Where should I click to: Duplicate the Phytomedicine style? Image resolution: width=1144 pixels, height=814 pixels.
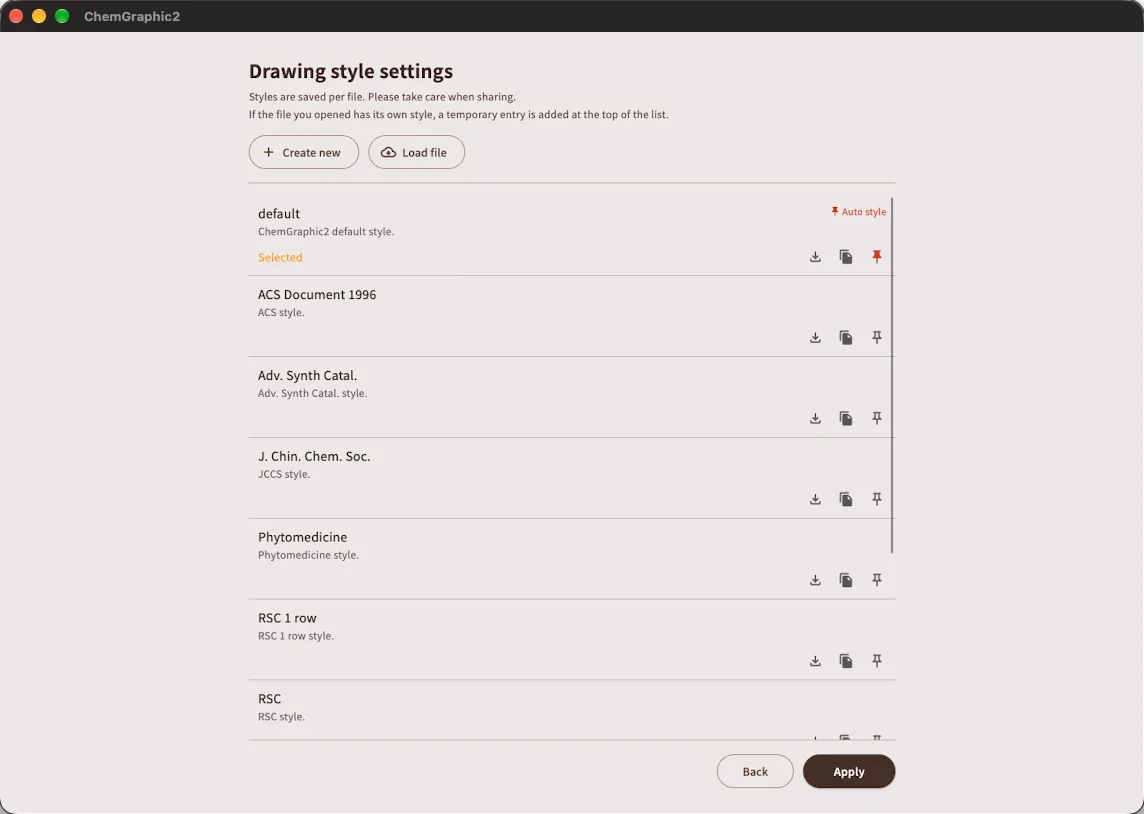click(846, 581)
